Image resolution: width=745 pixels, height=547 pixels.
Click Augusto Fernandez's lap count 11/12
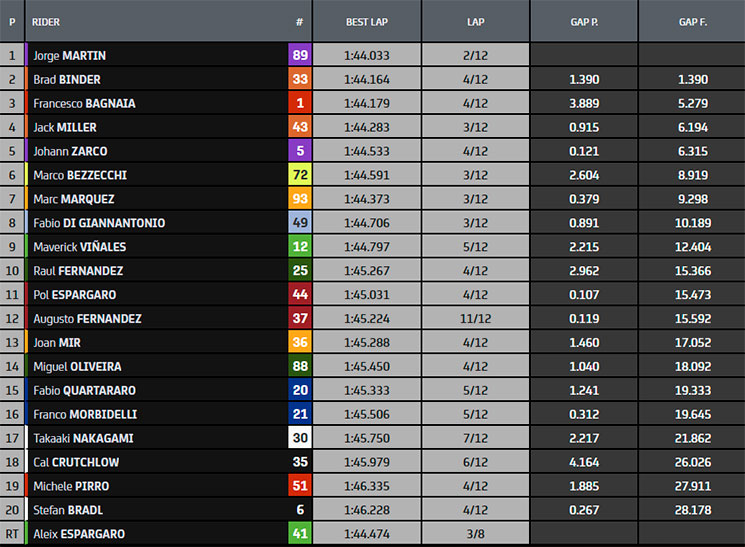pos(475,319)
